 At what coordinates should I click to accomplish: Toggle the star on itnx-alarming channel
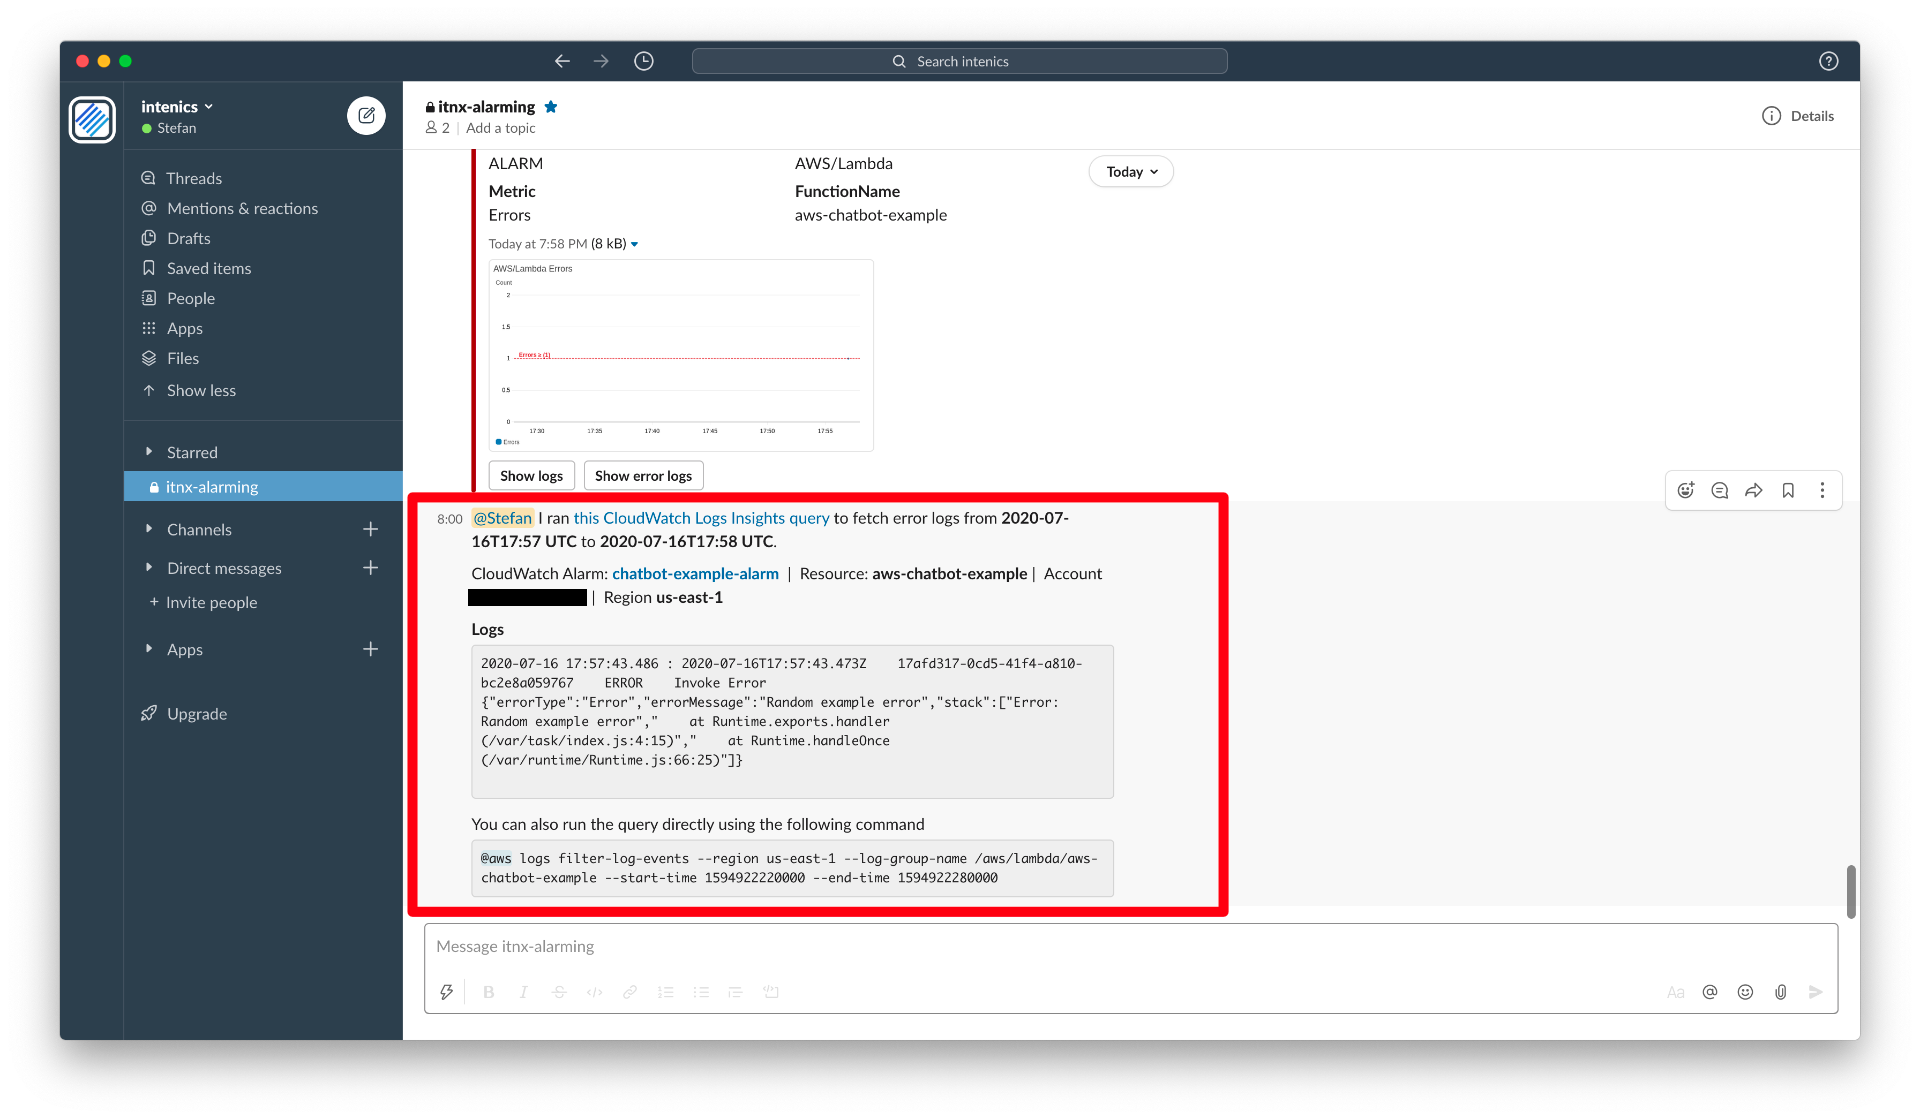551,107
